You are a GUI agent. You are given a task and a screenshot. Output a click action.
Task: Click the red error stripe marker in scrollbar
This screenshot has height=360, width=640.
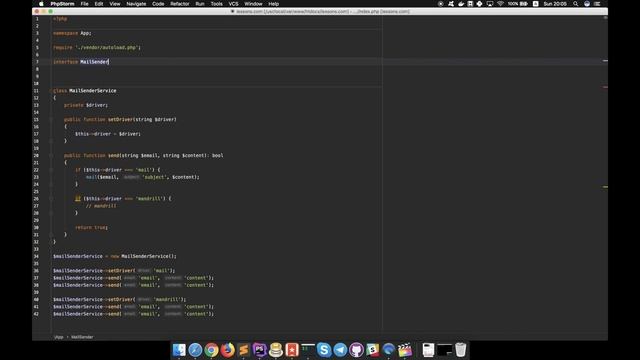tap(605, 87)
